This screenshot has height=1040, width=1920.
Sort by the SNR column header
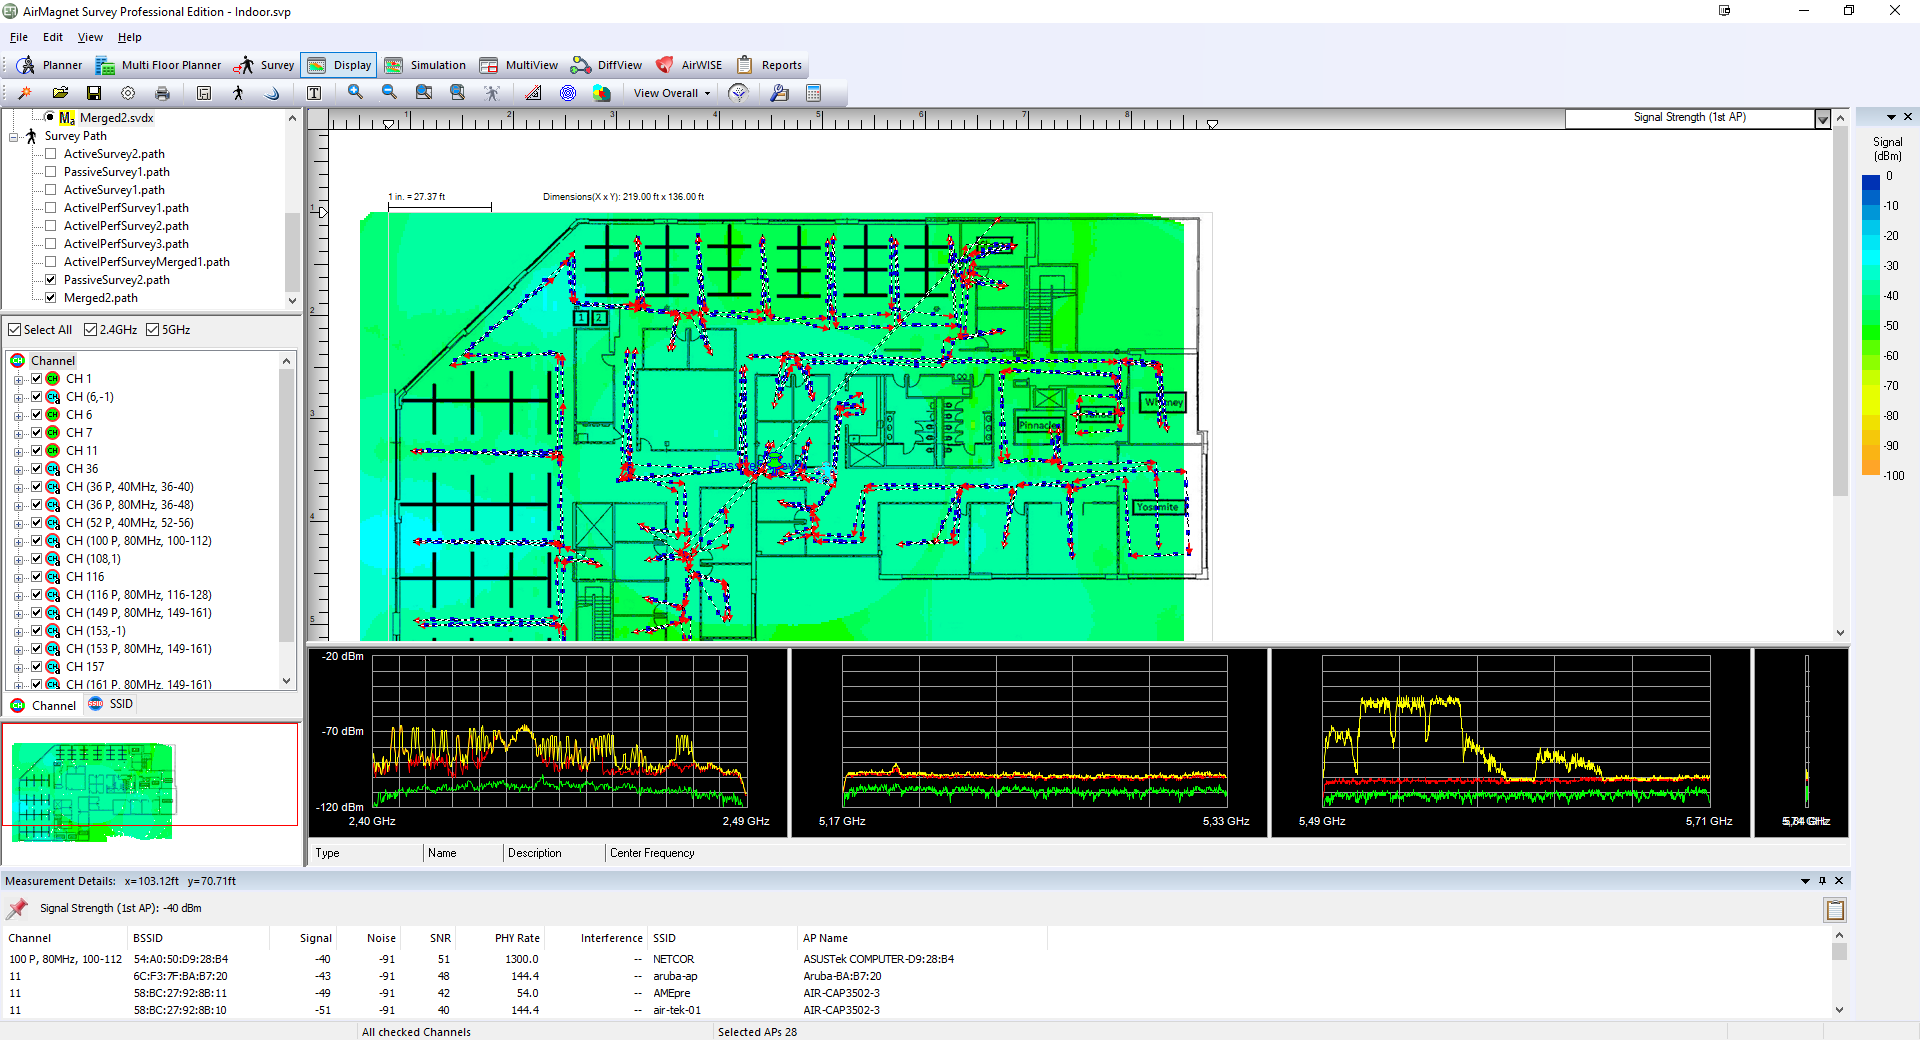[440, 938]
